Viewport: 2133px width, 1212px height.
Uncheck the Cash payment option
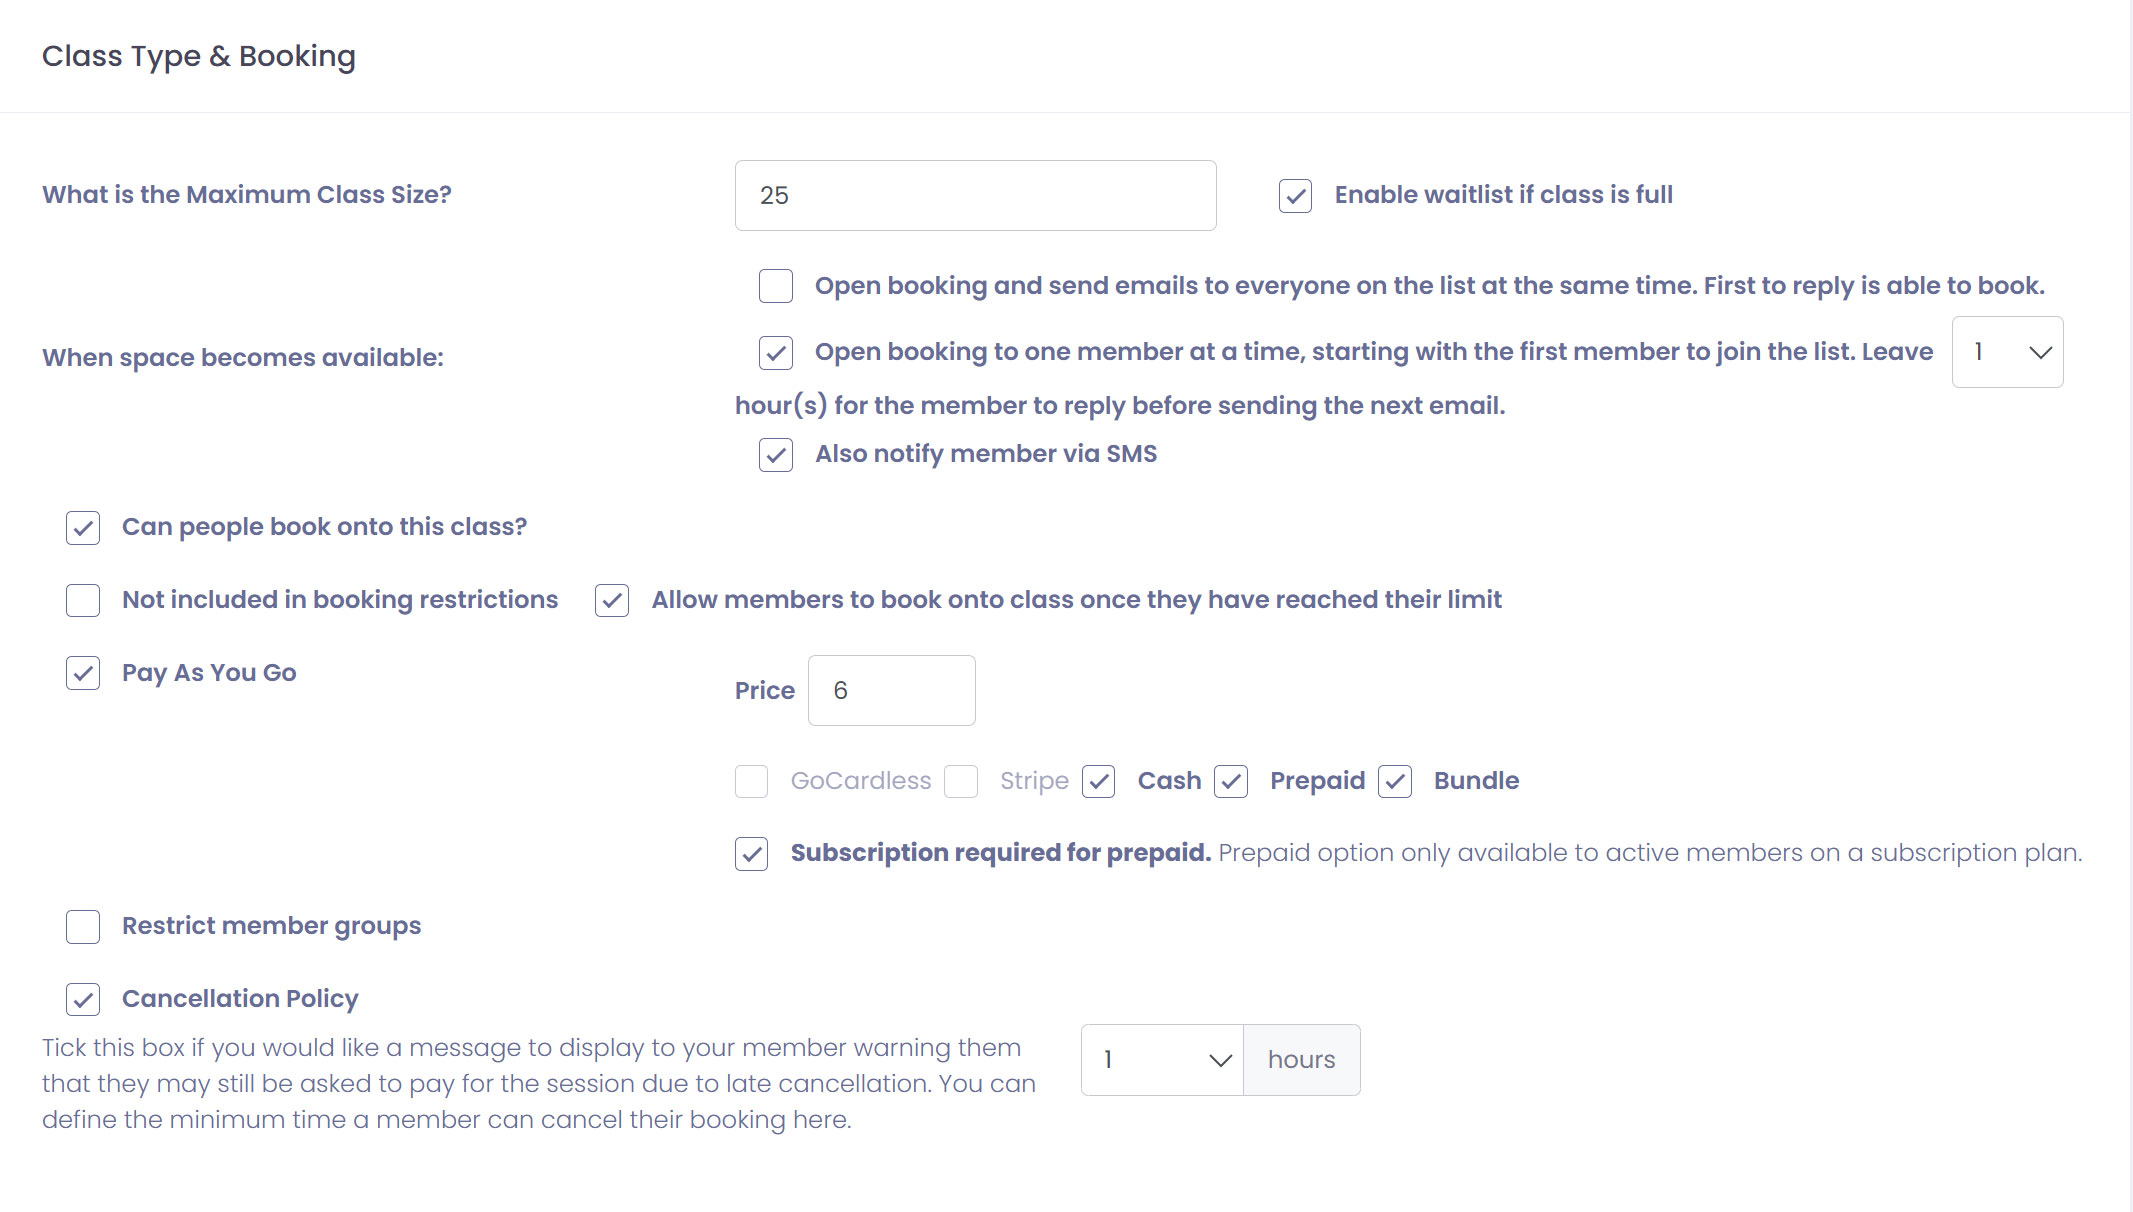click(1099, 781)
